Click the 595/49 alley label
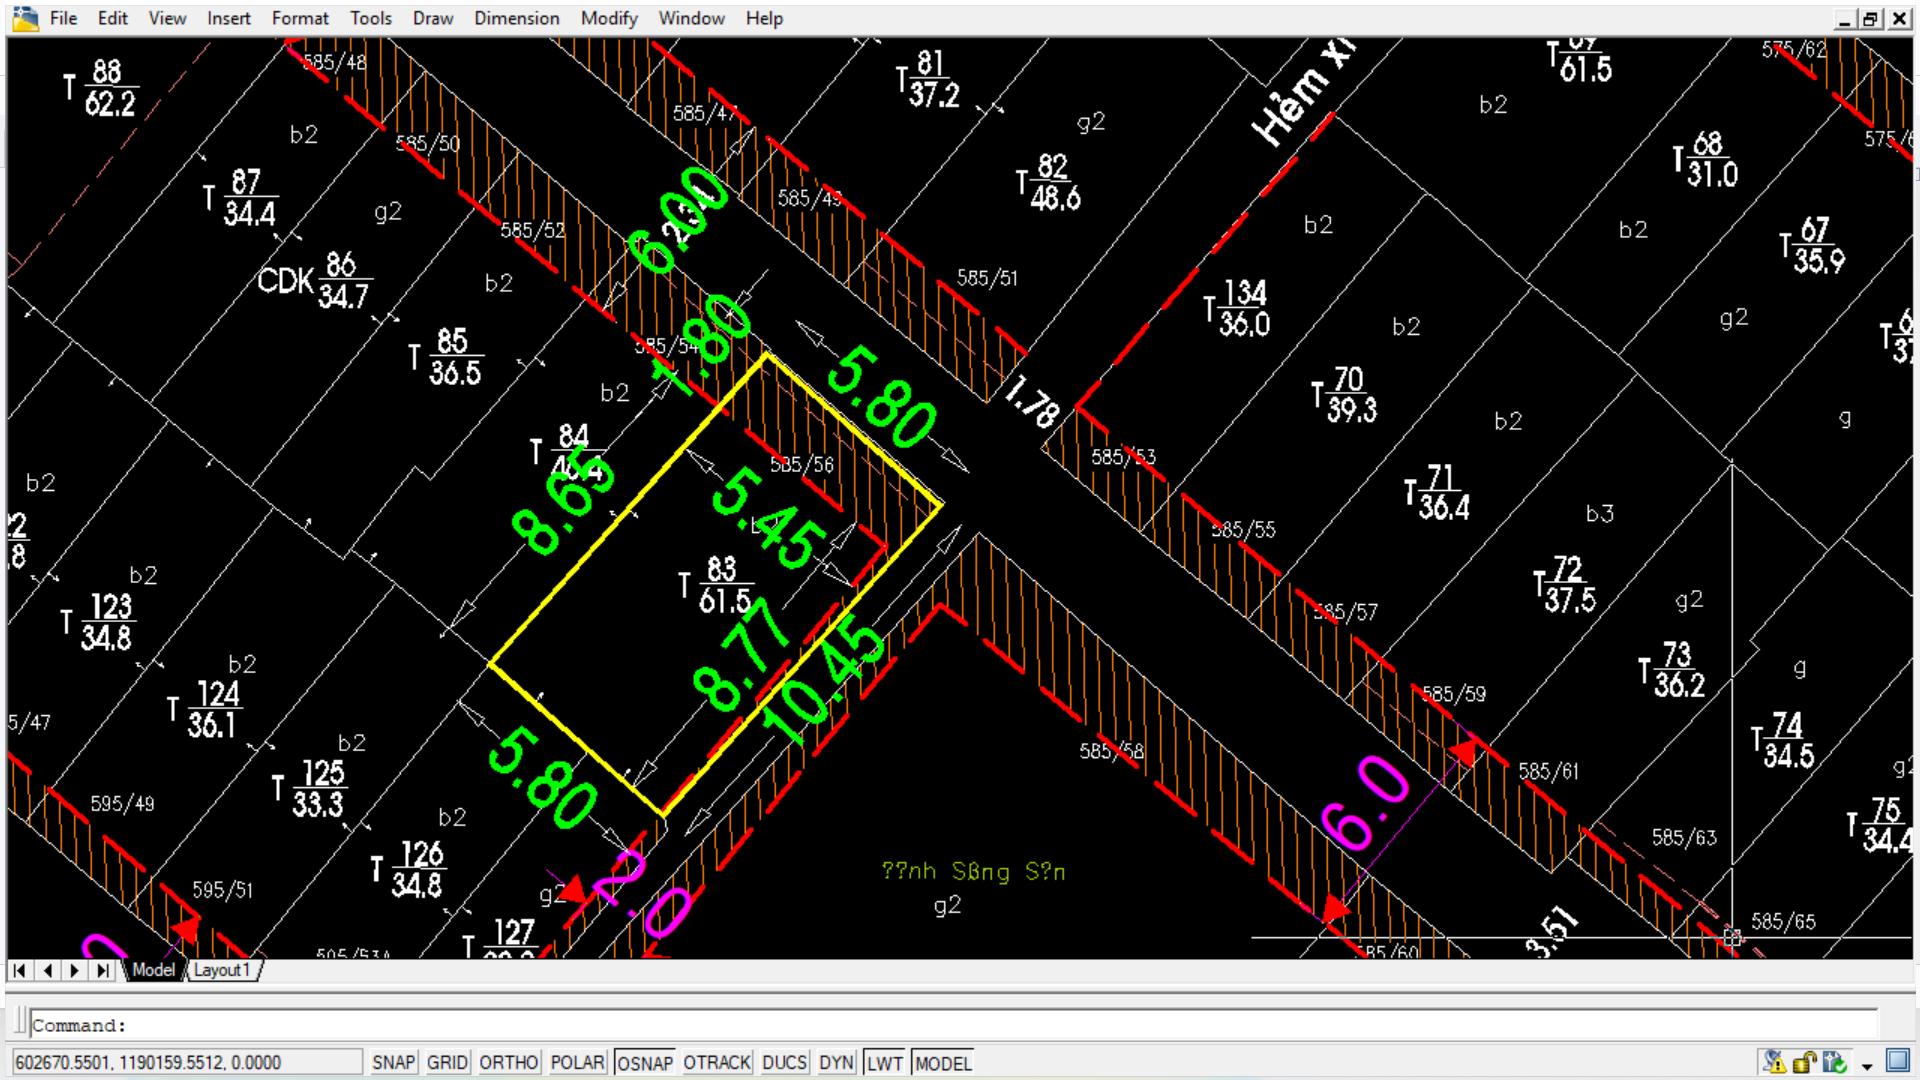This screenshot has width=1920, height=1080. tap(122, 803)
